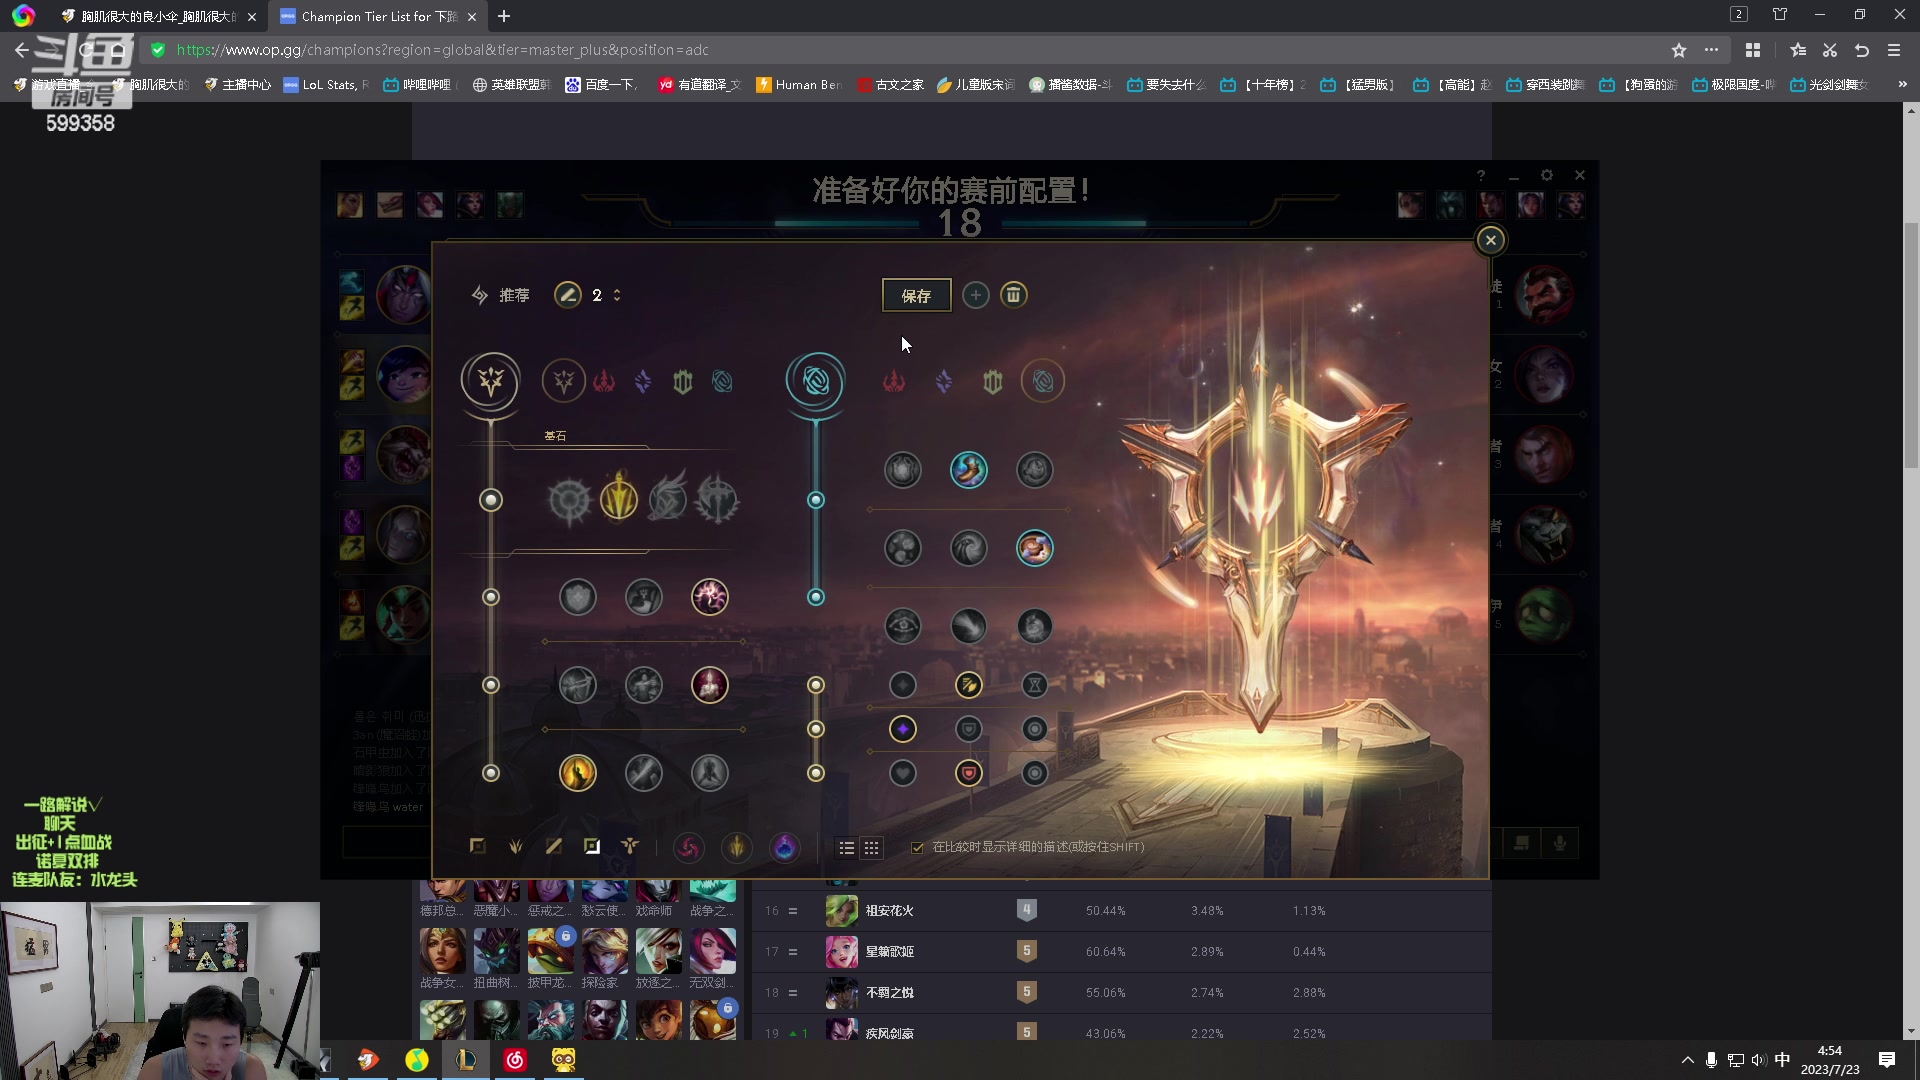
Task: Switch primary path to Domination
Action: pos(604,381)
